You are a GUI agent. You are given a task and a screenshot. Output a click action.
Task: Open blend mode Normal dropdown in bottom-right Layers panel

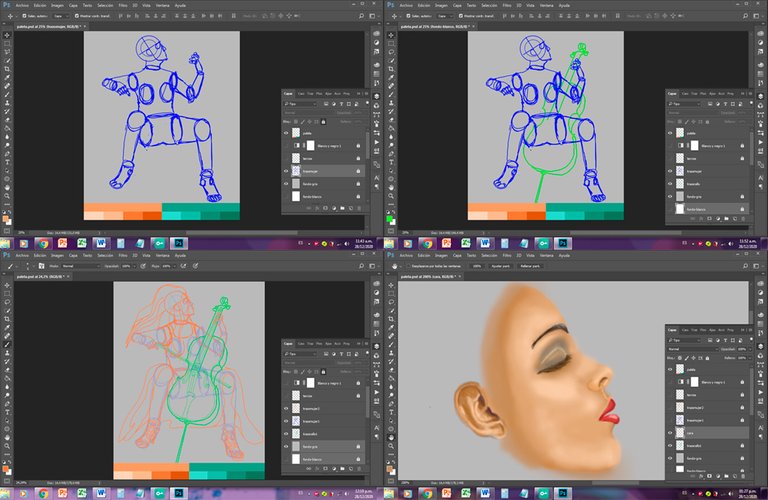692,349
